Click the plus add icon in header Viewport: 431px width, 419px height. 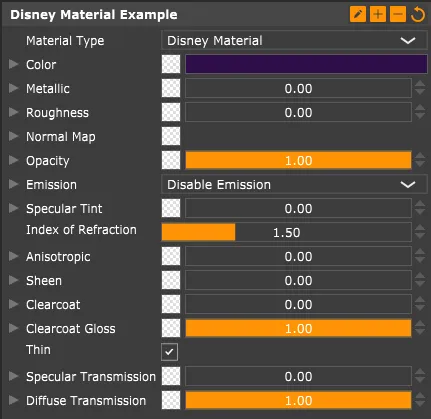point(378,15)
